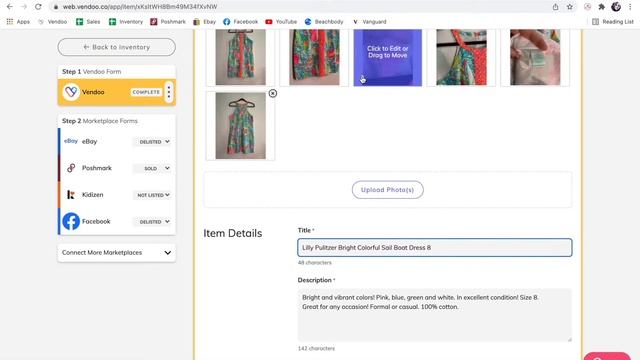Click the Item Details heading
This screenshot has width=640, height=360.
click(233, 233)
